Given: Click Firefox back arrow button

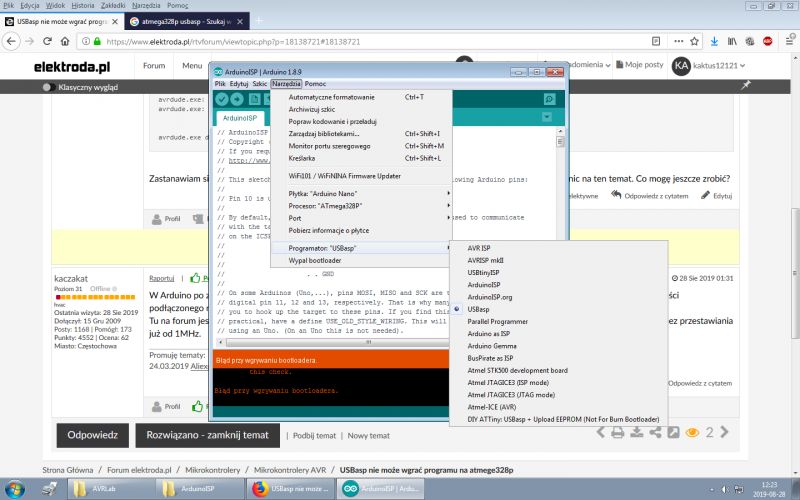Looking at the screenshot, I should click(11, 41).
